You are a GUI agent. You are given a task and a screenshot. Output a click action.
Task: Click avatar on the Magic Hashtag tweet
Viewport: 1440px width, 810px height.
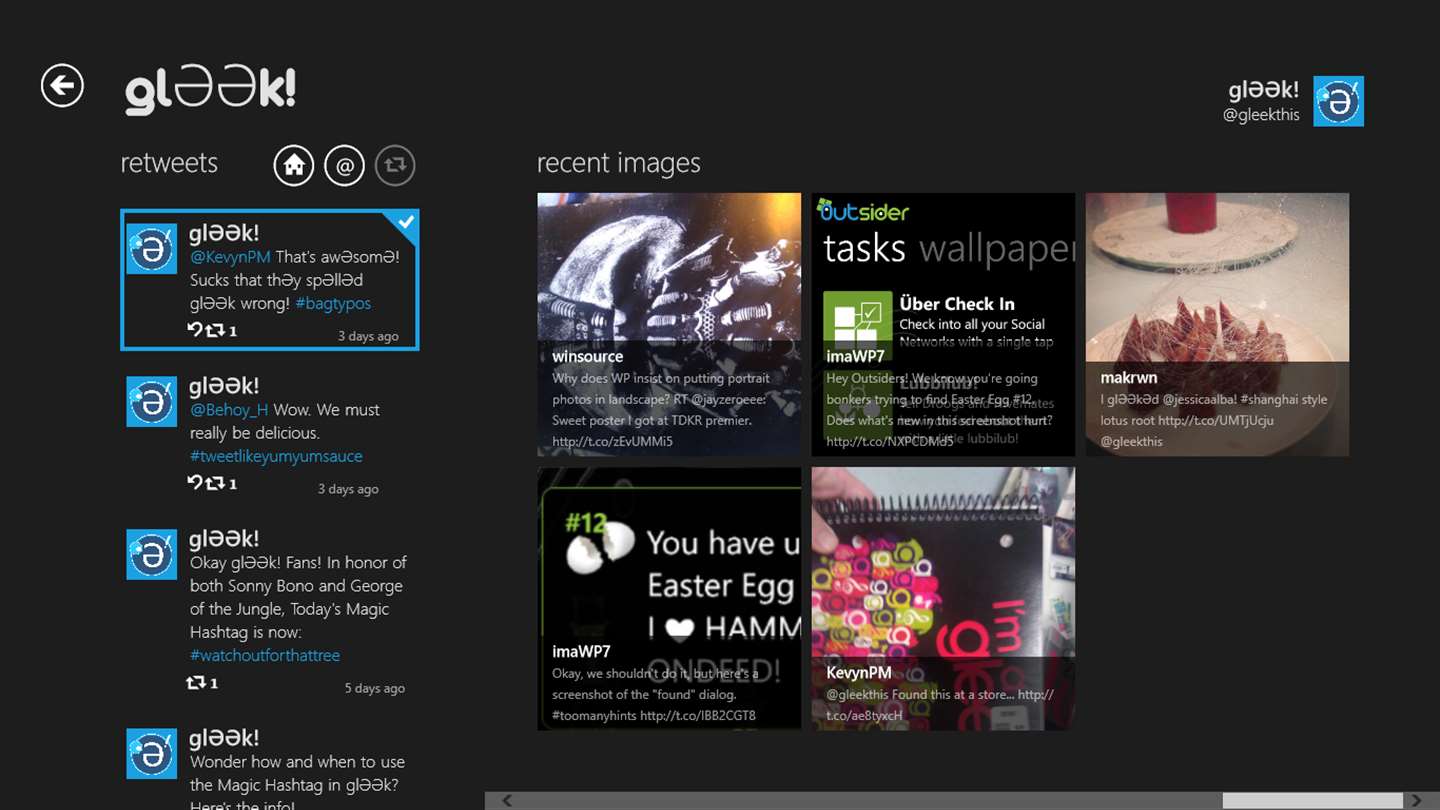pos(151,555)
